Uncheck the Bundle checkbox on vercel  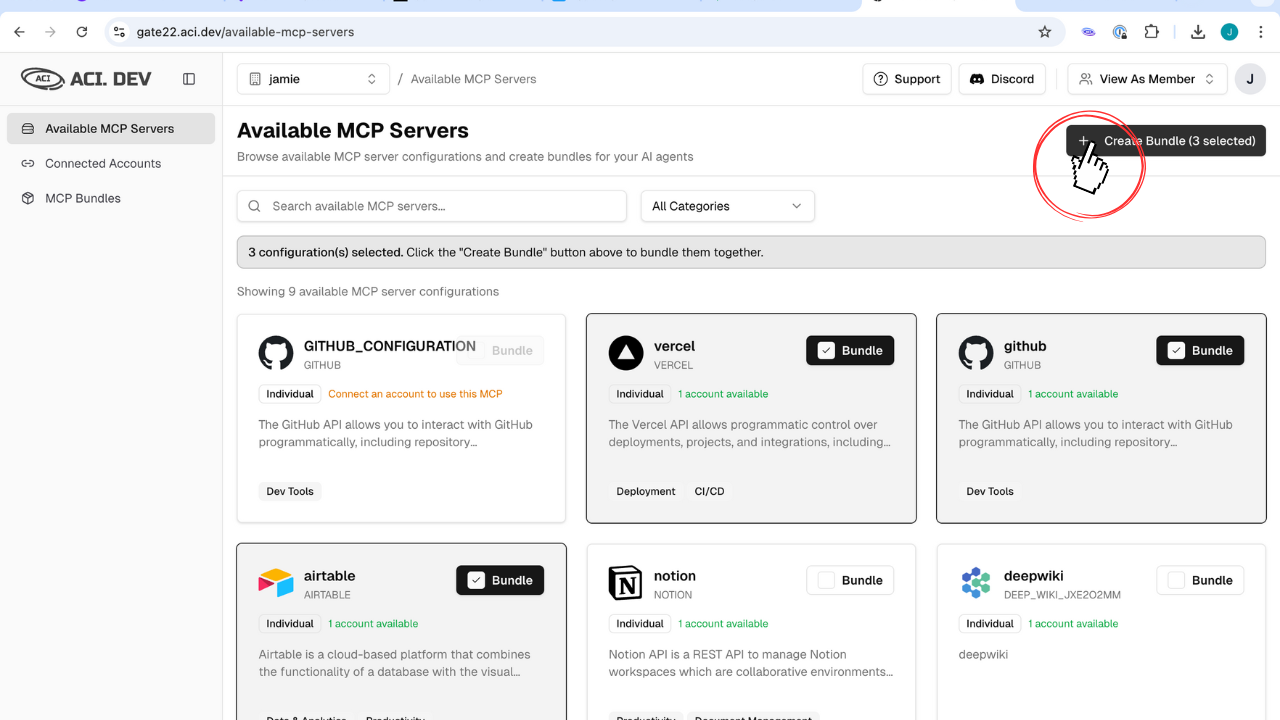coord(826,351)
